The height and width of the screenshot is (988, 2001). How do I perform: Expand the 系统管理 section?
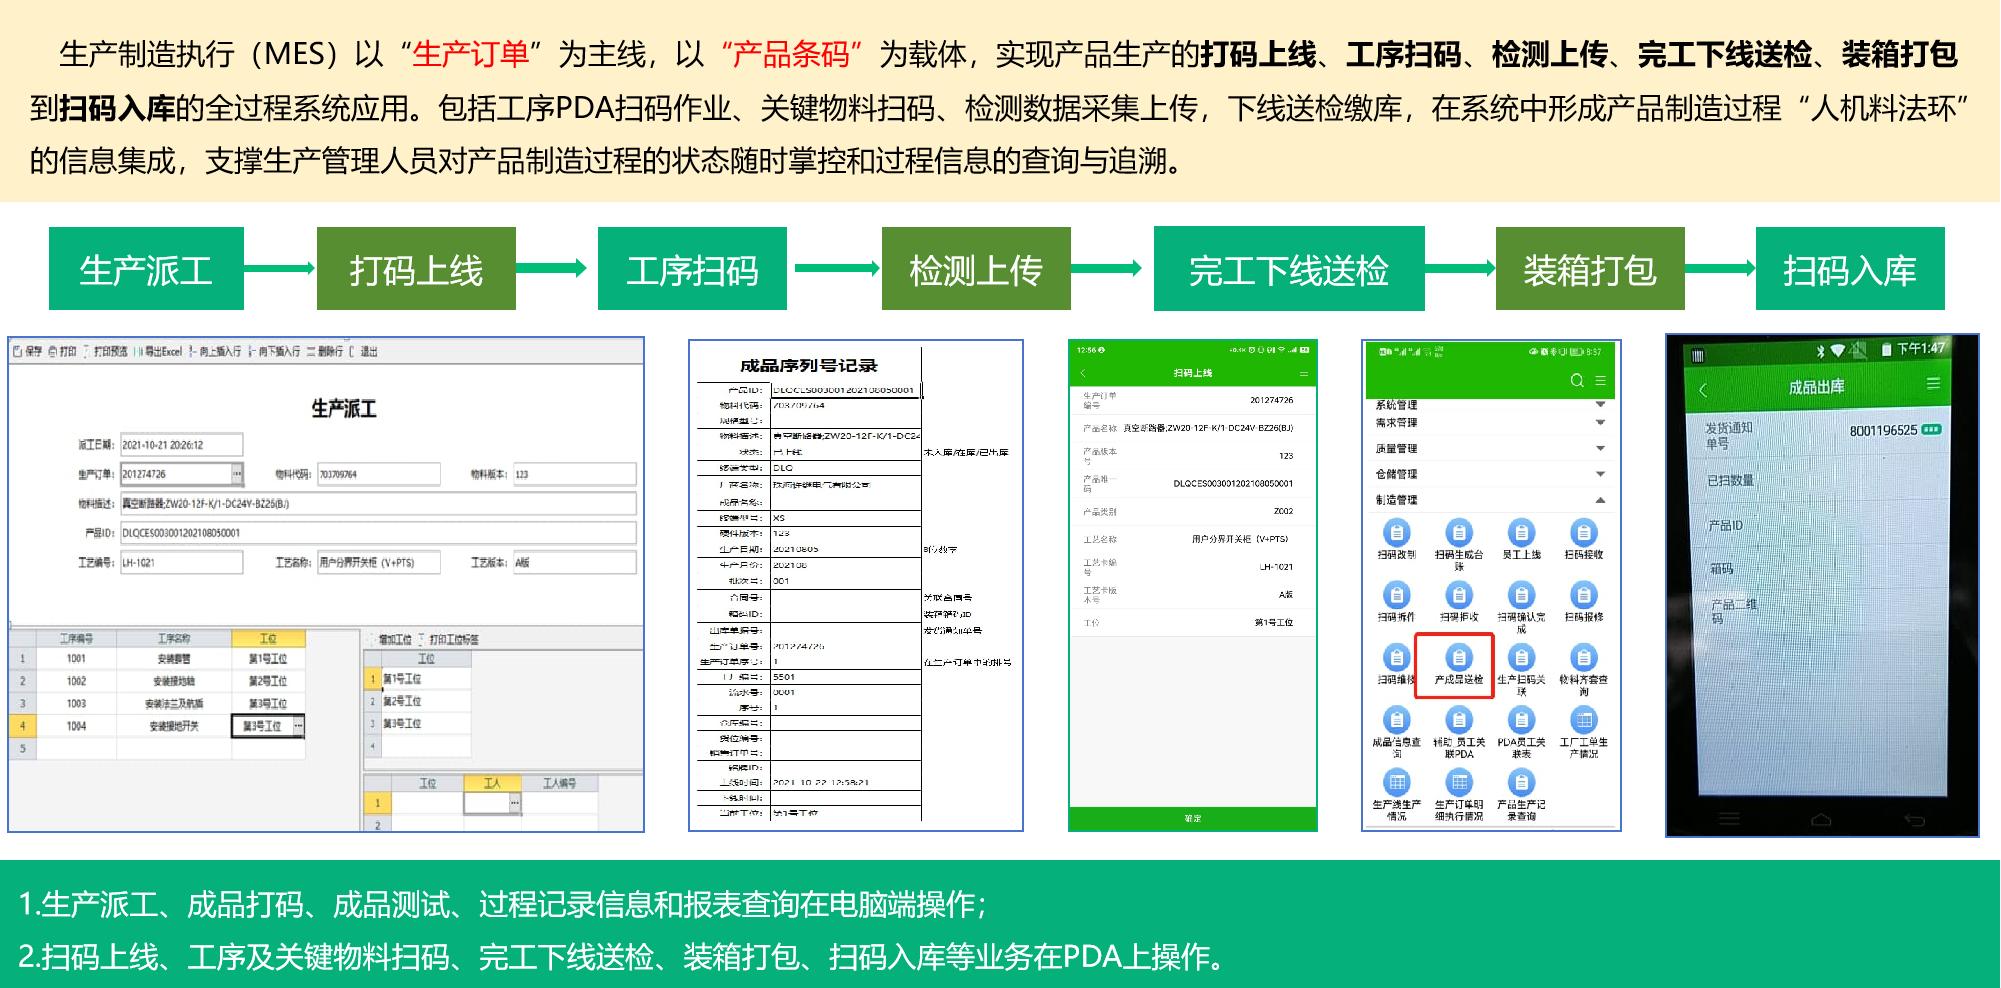point(1600,405)
